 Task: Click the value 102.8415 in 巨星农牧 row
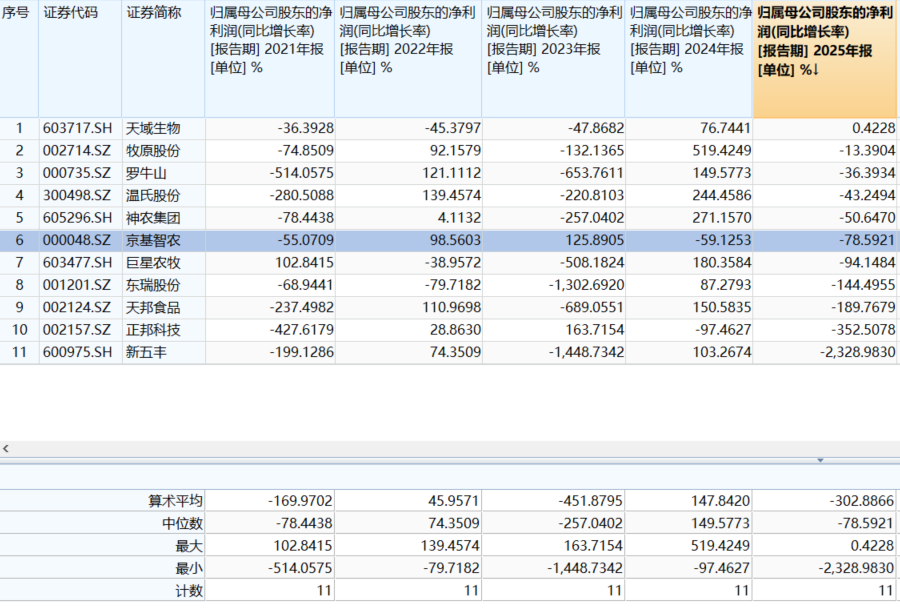click(x=304, y=262)
